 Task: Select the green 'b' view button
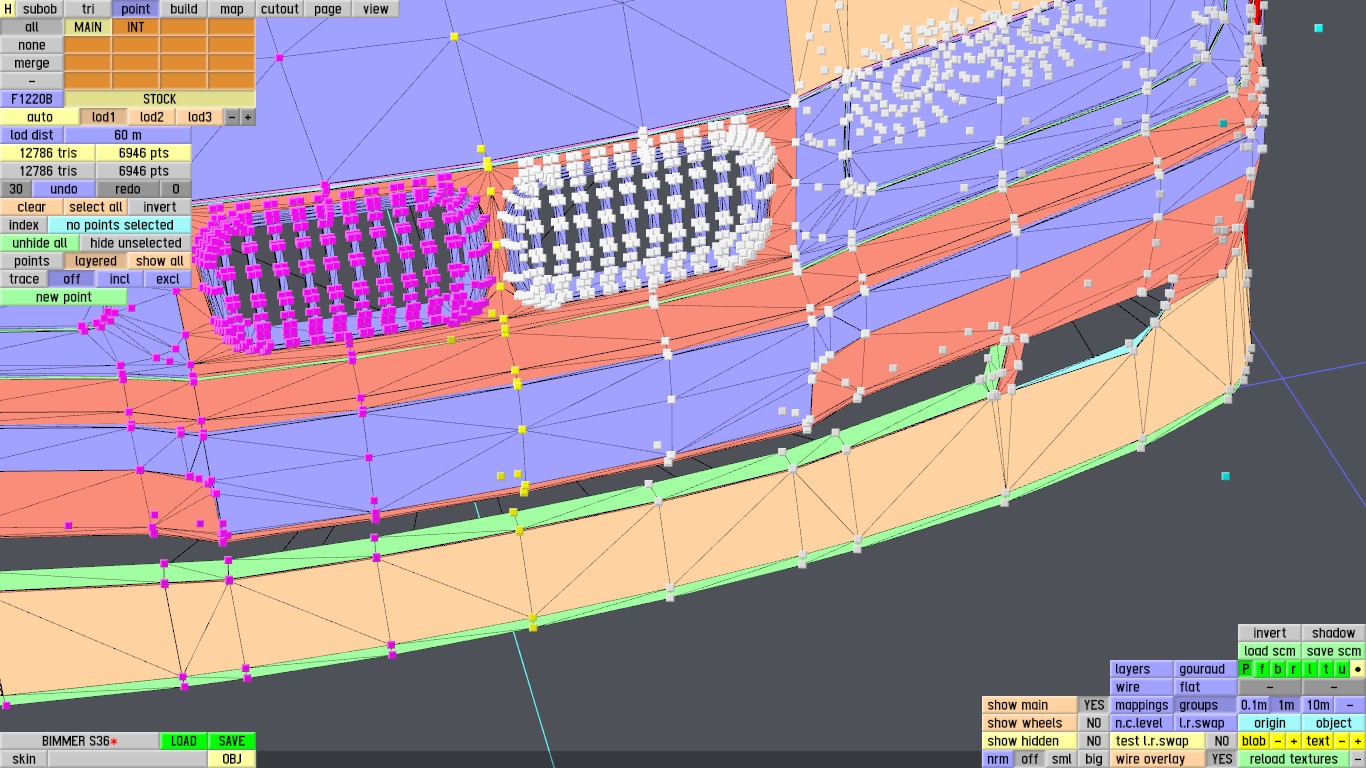click(x=1278, y=669)
